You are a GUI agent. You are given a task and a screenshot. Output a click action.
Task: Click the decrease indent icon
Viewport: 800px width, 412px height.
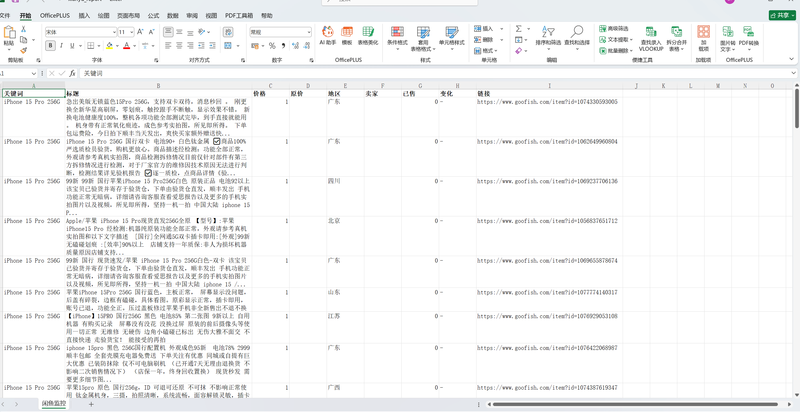tap(202, 45)
